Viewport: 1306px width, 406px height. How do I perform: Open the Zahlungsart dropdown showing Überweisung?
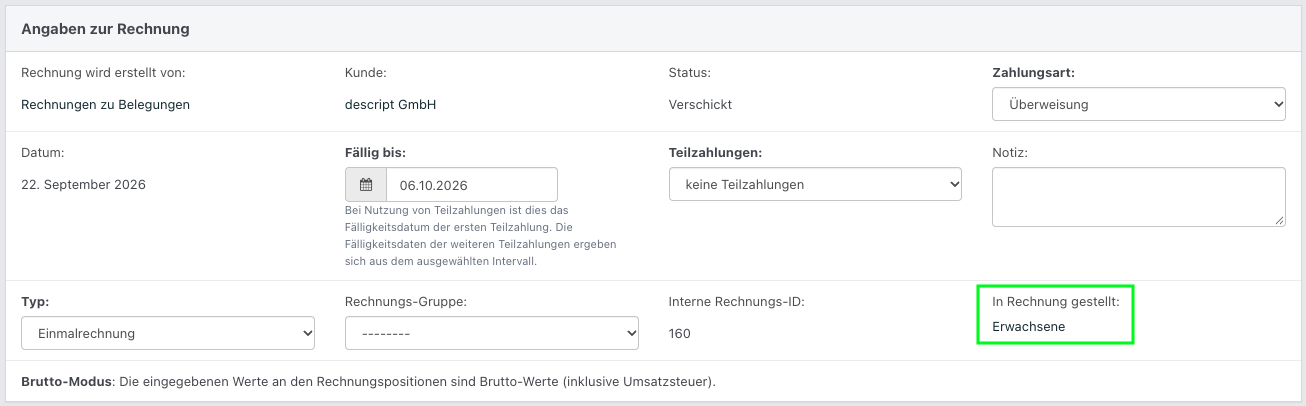1139,104
